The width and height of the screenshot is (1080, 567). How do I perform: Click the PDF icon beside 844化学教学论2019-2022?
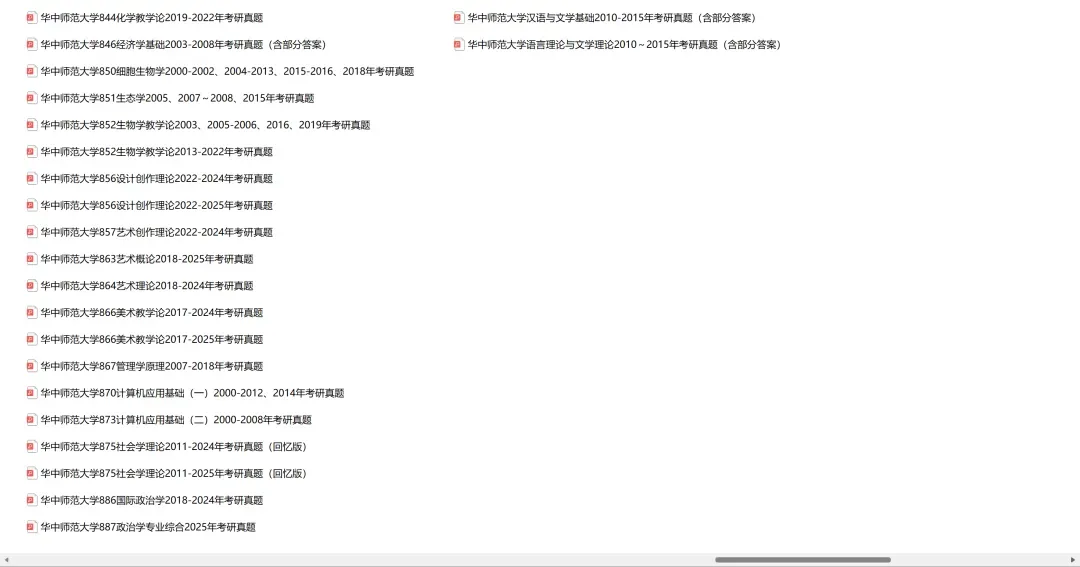(x=31, y=18)
